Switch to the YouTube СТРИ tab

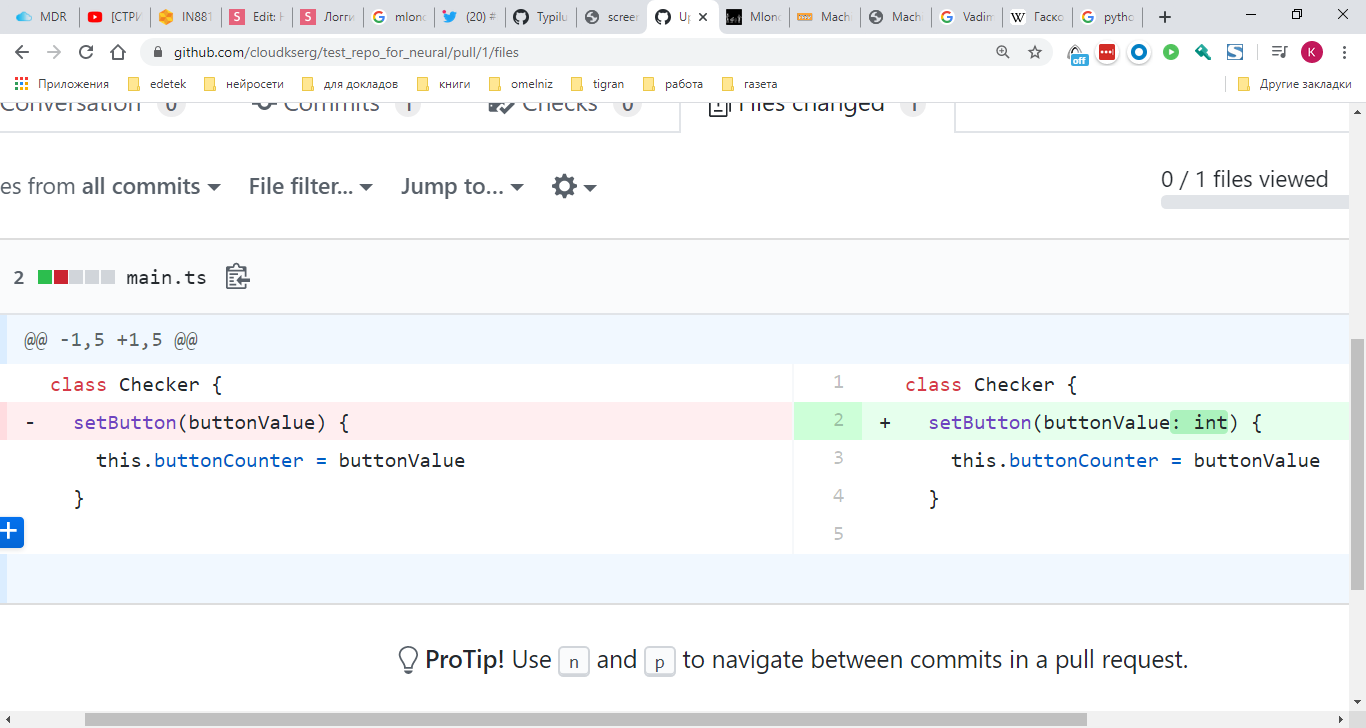coord(113,17)
